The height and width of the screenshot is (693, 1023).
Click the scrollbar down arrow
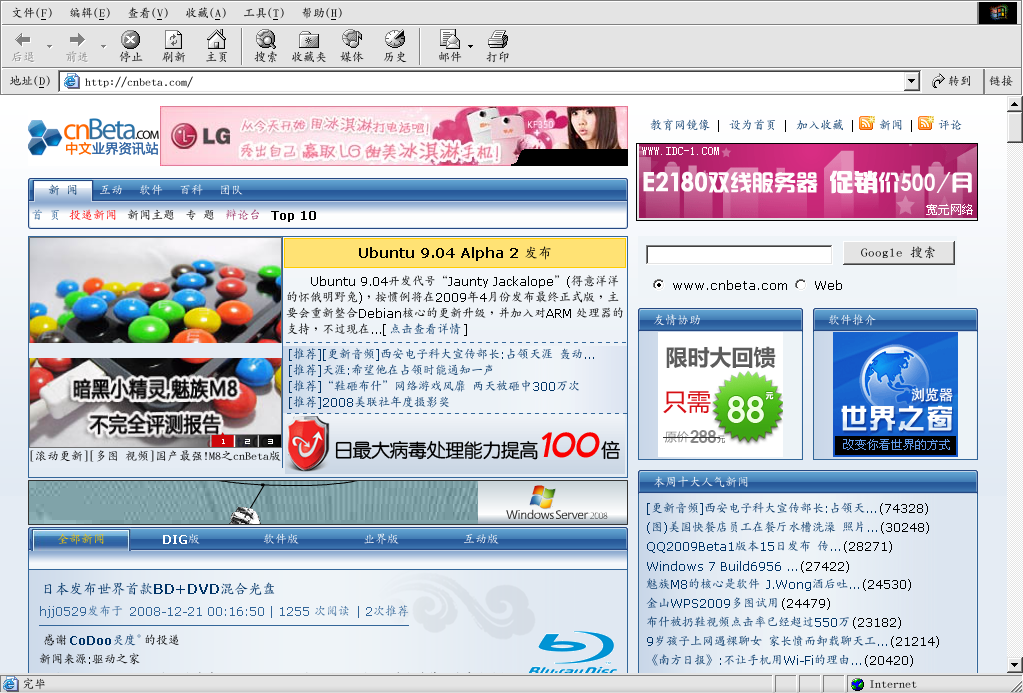(x=1015, y=666)
